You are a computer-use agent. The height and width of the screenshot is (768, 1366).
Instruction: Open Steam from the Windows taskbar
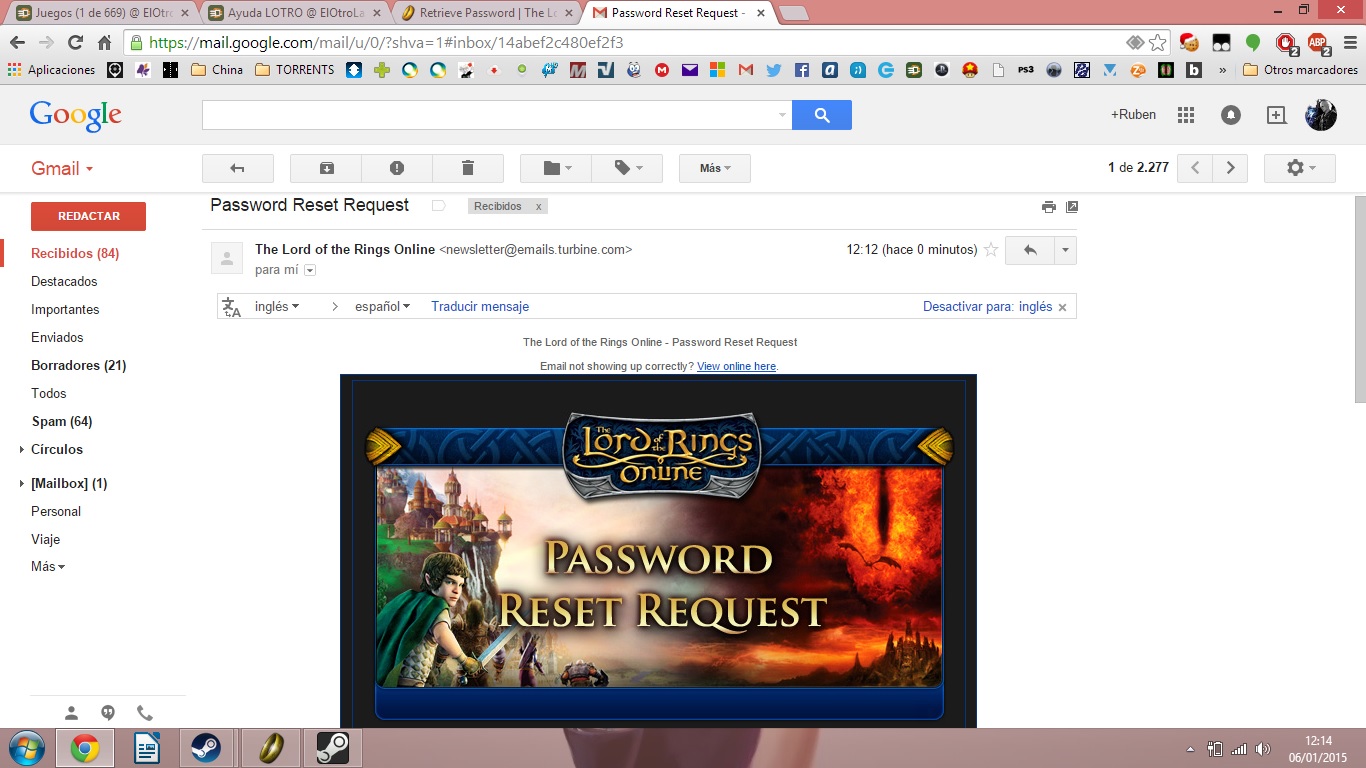[206, 748]
